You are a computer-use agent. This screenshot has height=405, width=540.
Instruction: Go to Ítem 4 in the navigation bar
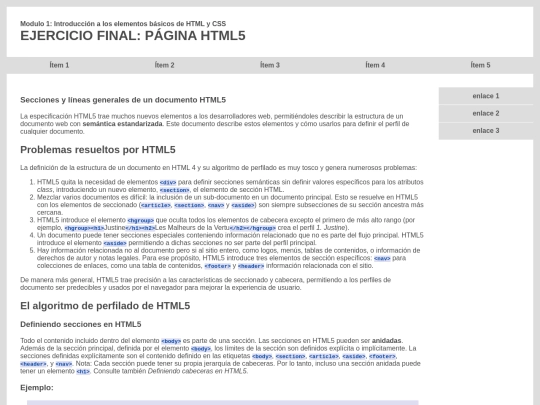click(375, 65)
